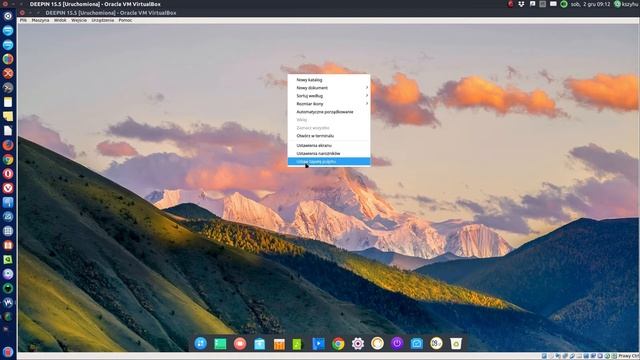Open the terminal icon in the host launcher
This screenshot has height=360, width=640.
click(x=8, y=88)
